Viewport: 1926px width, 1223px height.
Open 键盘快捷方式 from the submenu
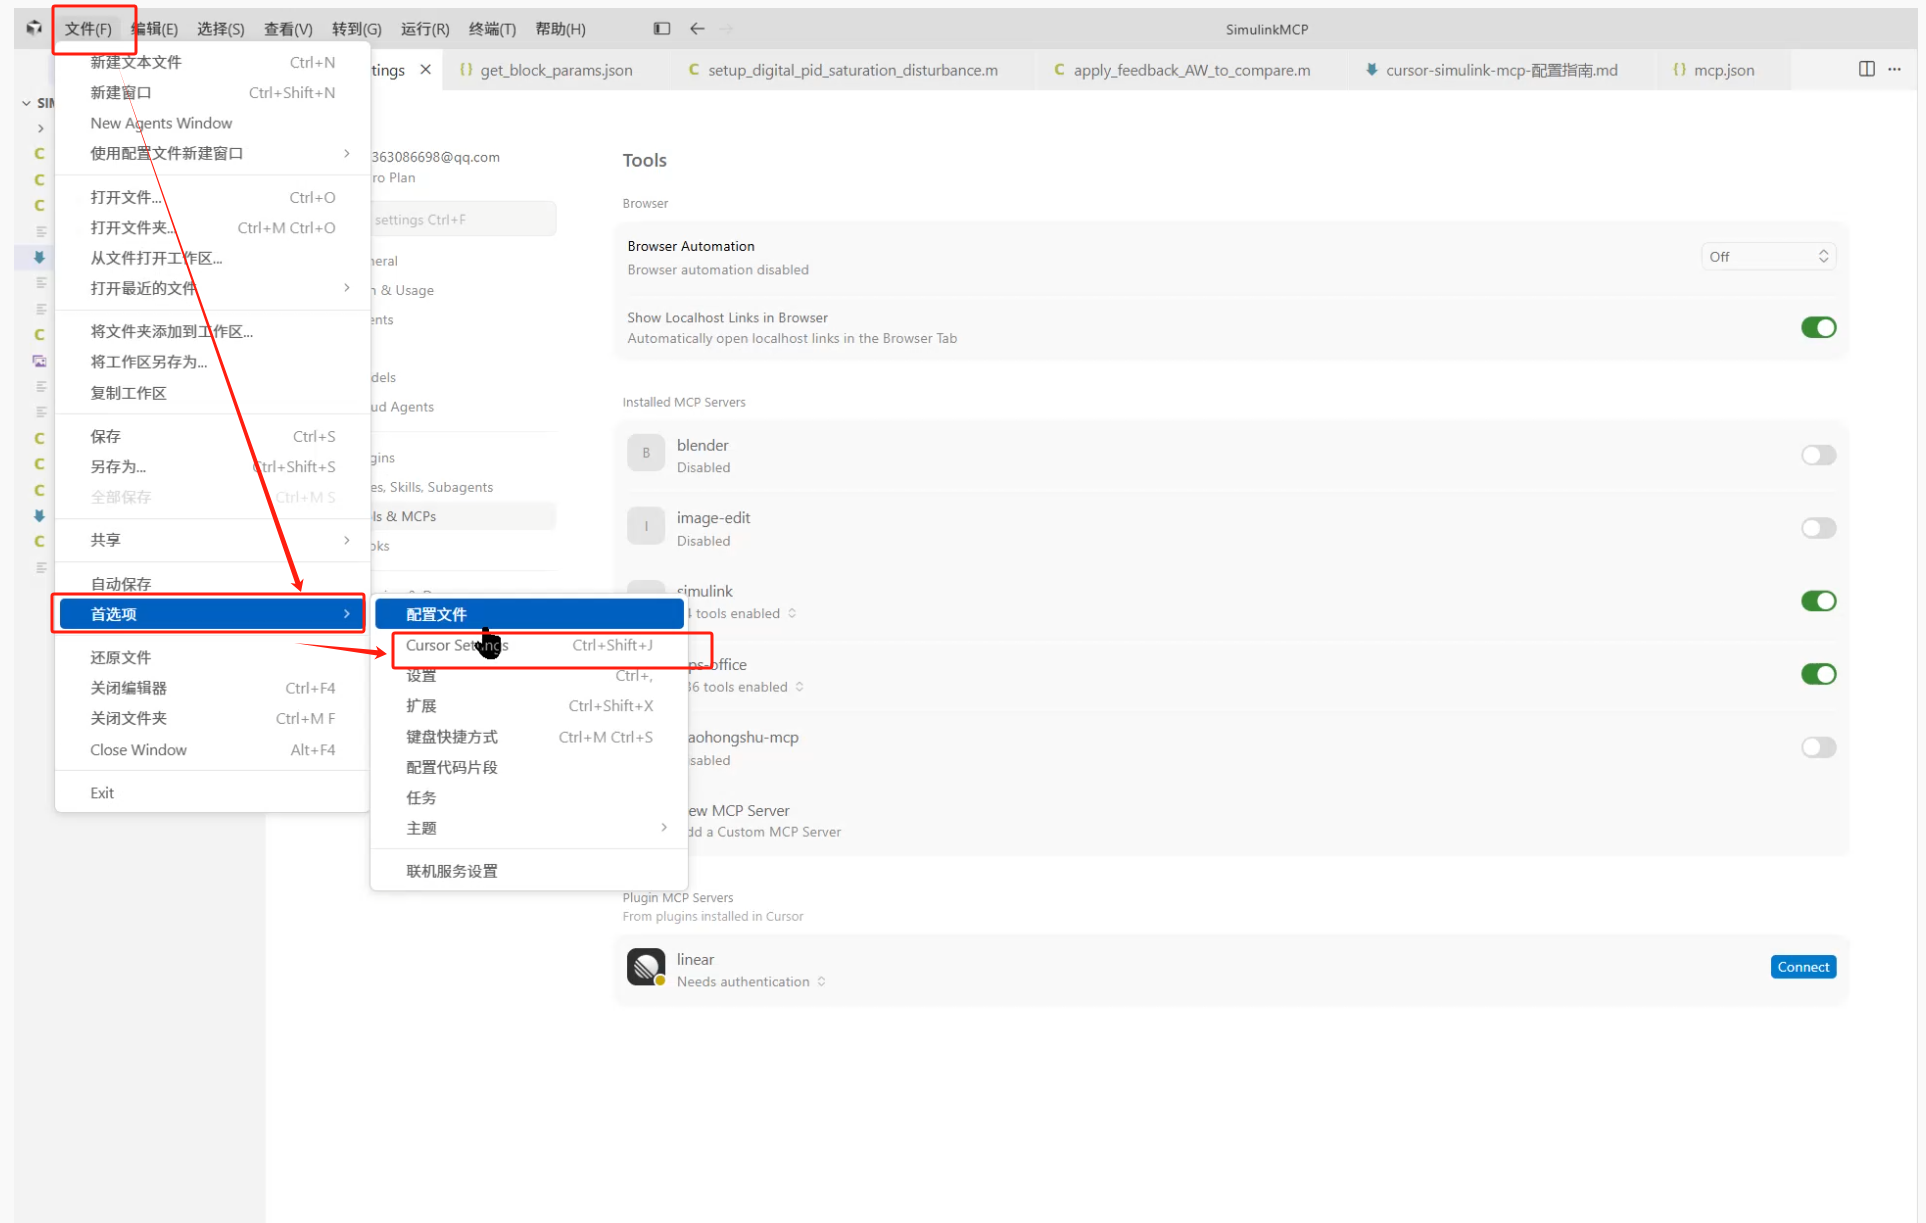529,737
